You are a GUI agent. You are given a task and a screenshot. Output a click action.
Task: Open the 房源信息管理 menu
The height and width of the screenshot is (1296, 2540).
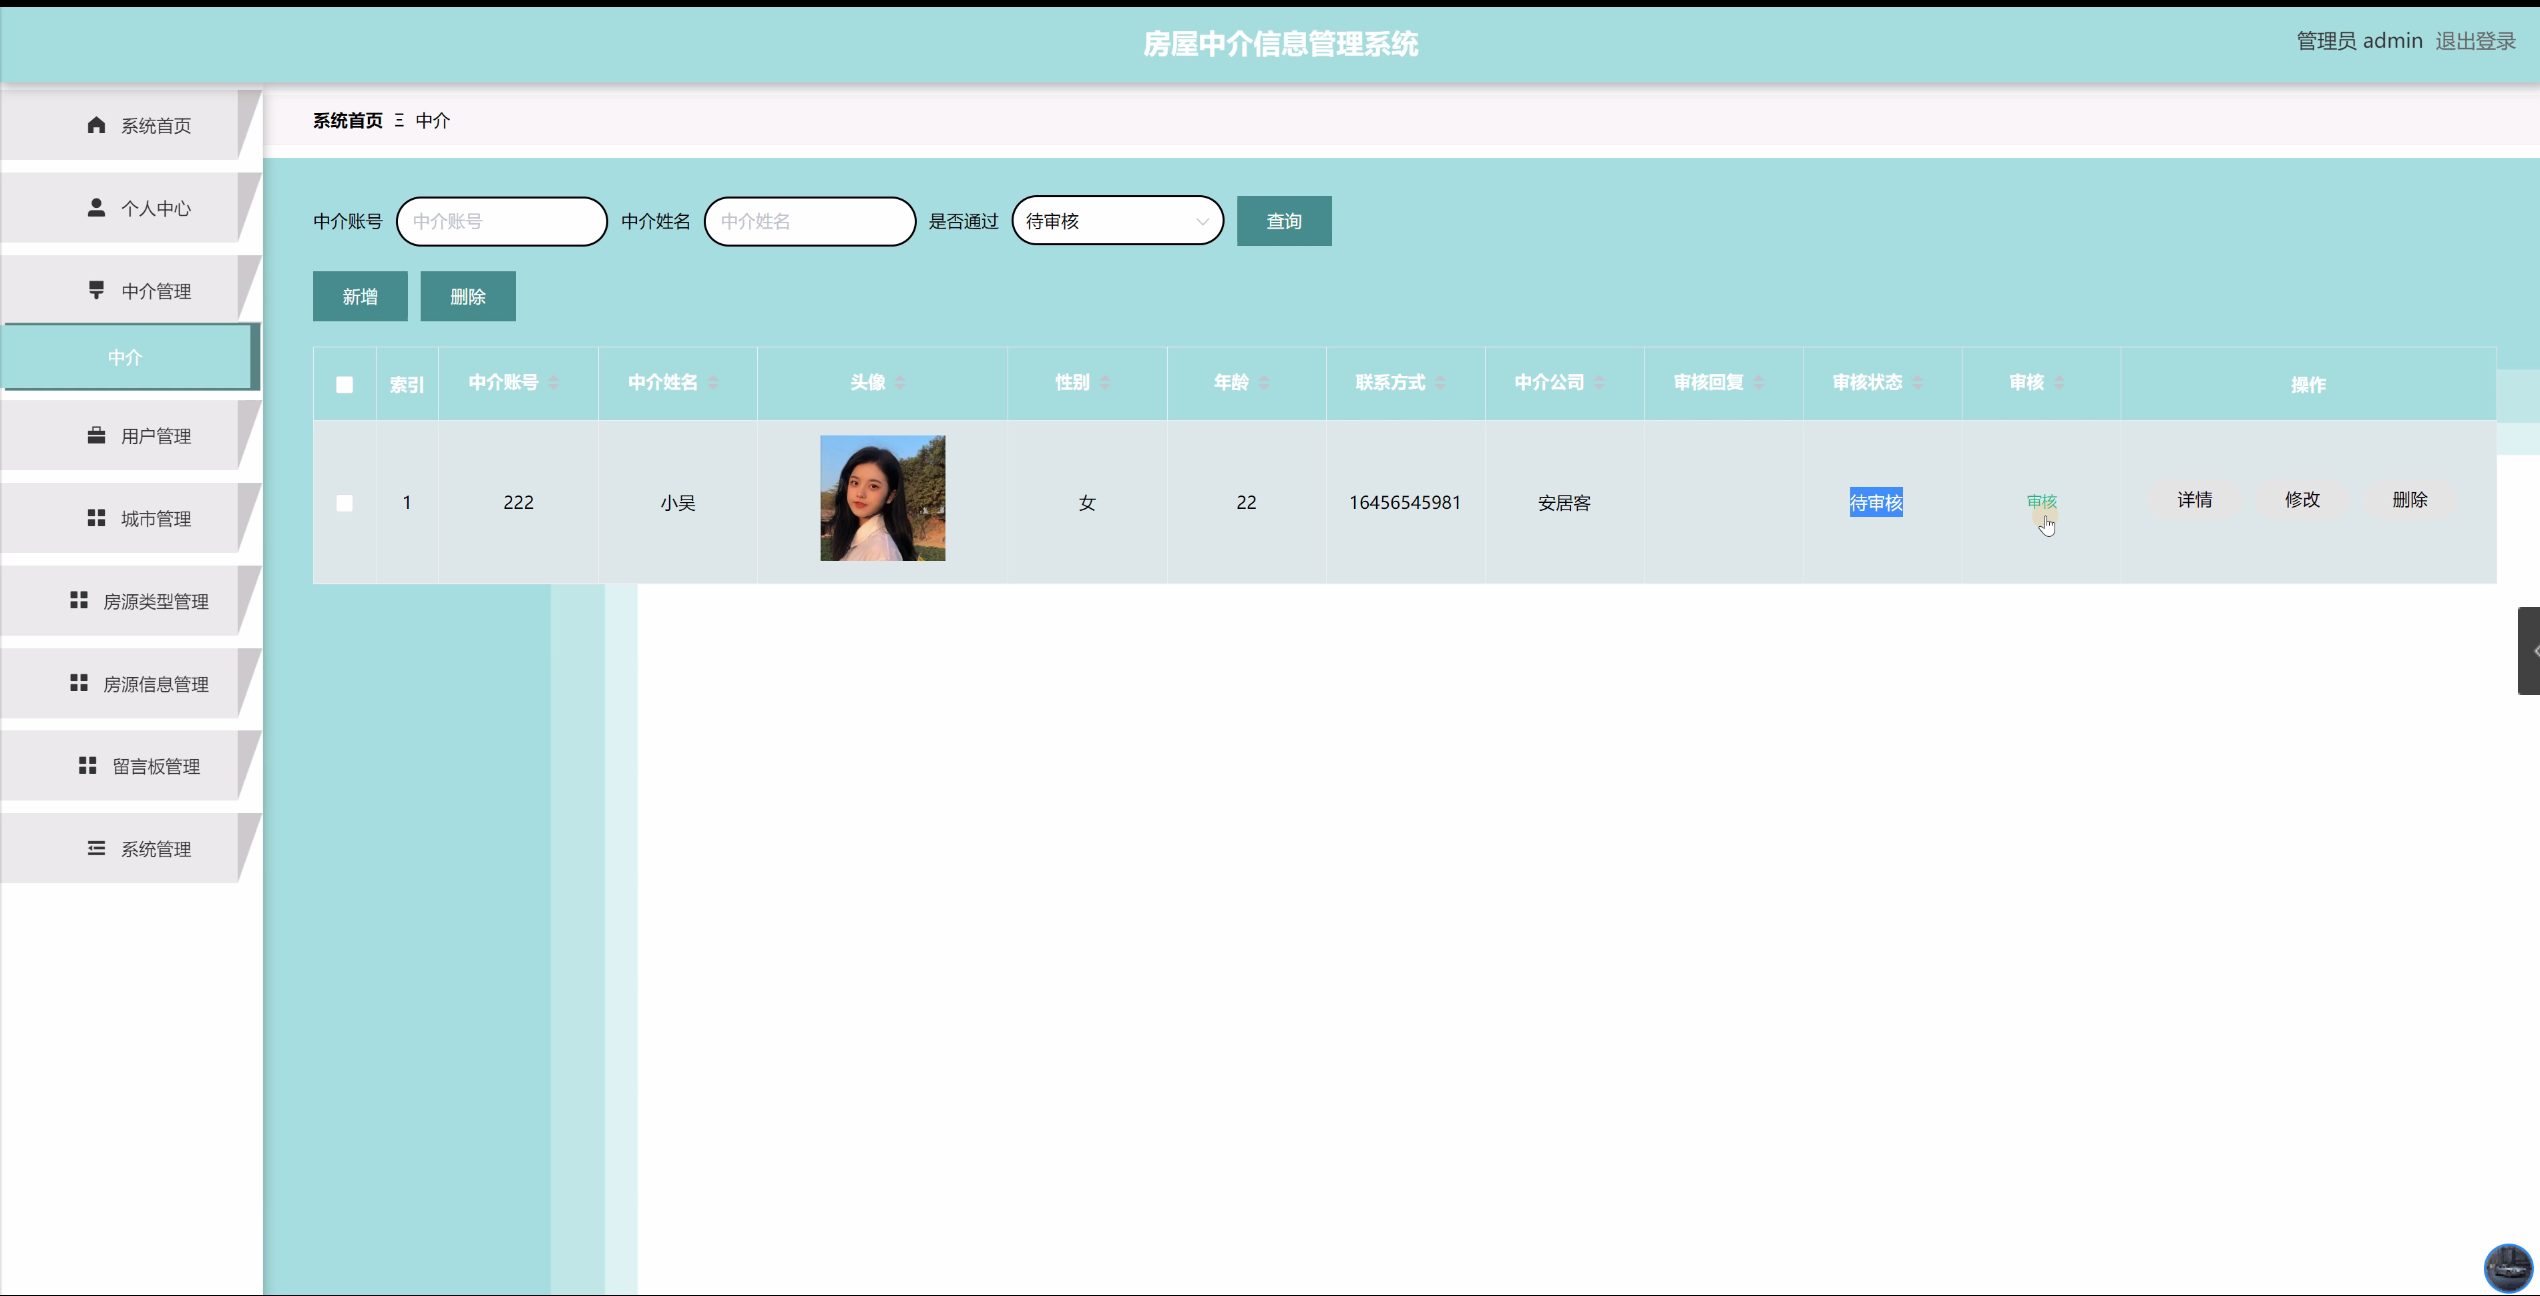pyautogui.click(x=156, y=684)
